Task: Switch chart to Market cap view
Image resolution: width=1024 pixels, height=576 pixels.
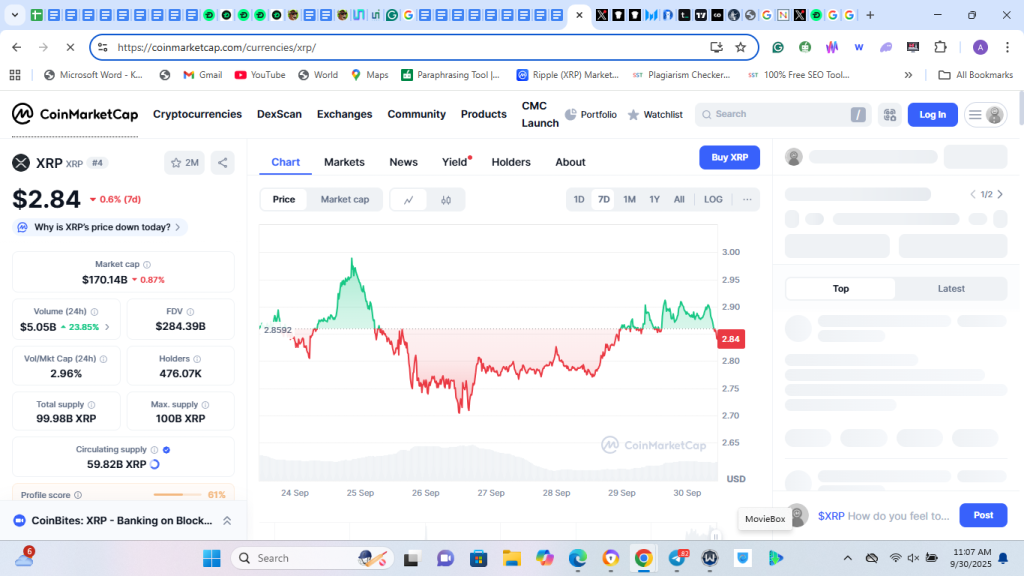Action: 344,199
